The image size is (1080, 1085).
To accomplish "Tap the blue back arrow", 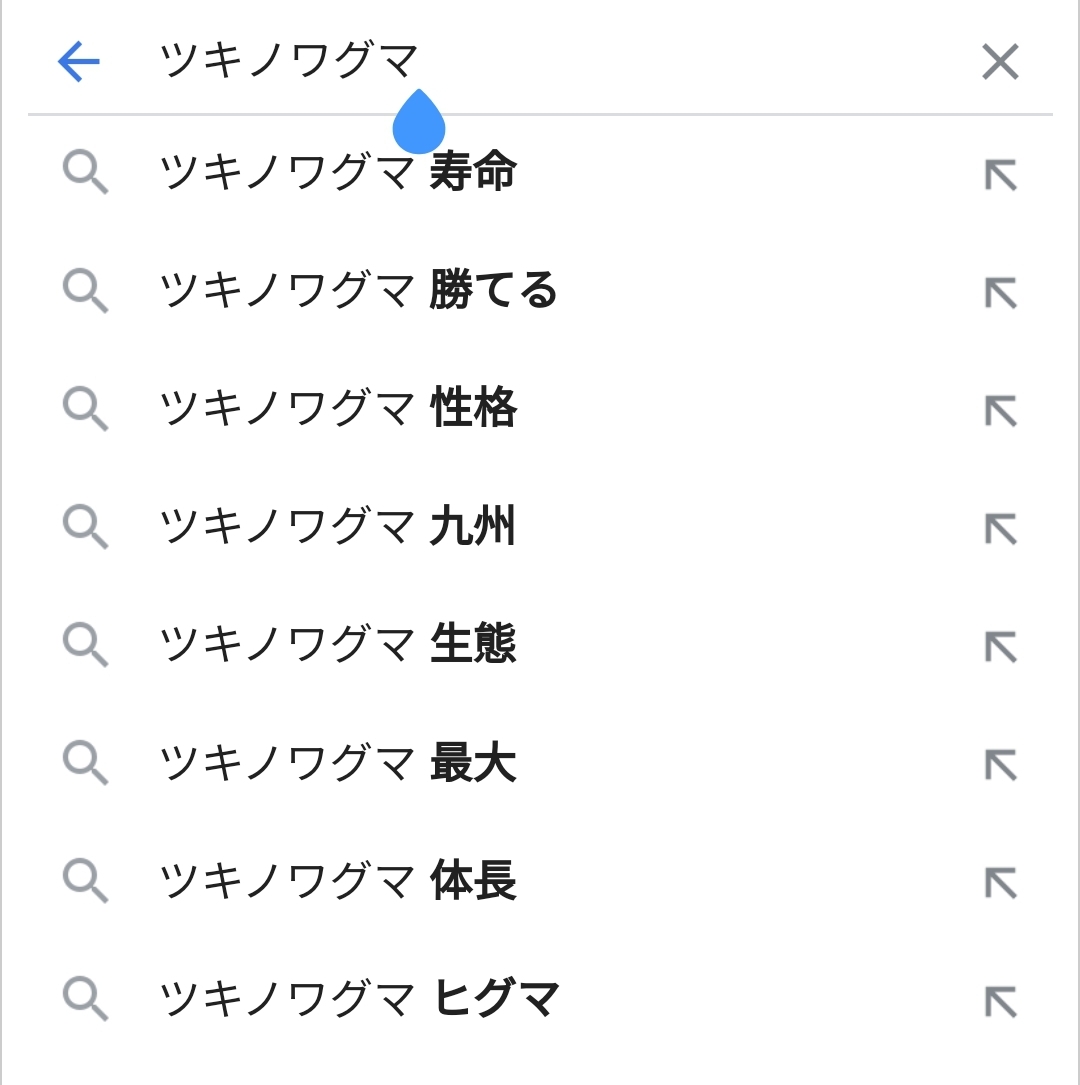I will 79,62.
